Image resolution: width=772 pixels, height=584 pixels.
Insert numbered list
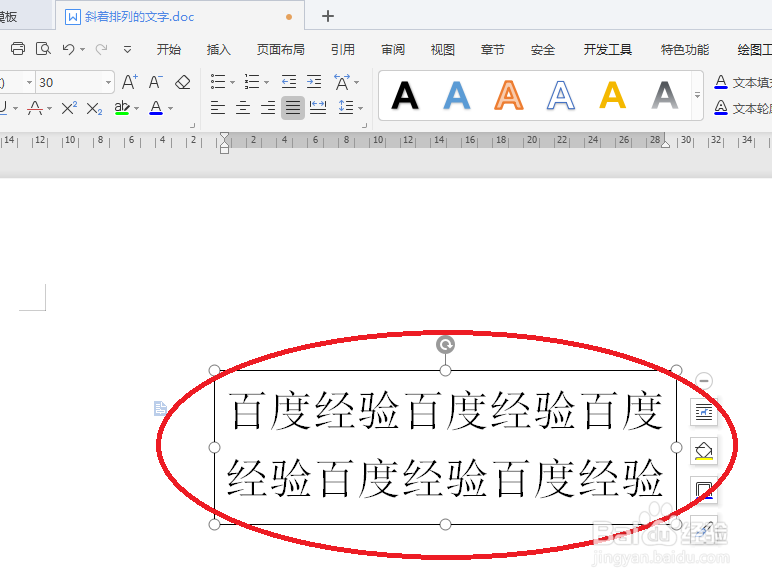[x=252, y=82]
